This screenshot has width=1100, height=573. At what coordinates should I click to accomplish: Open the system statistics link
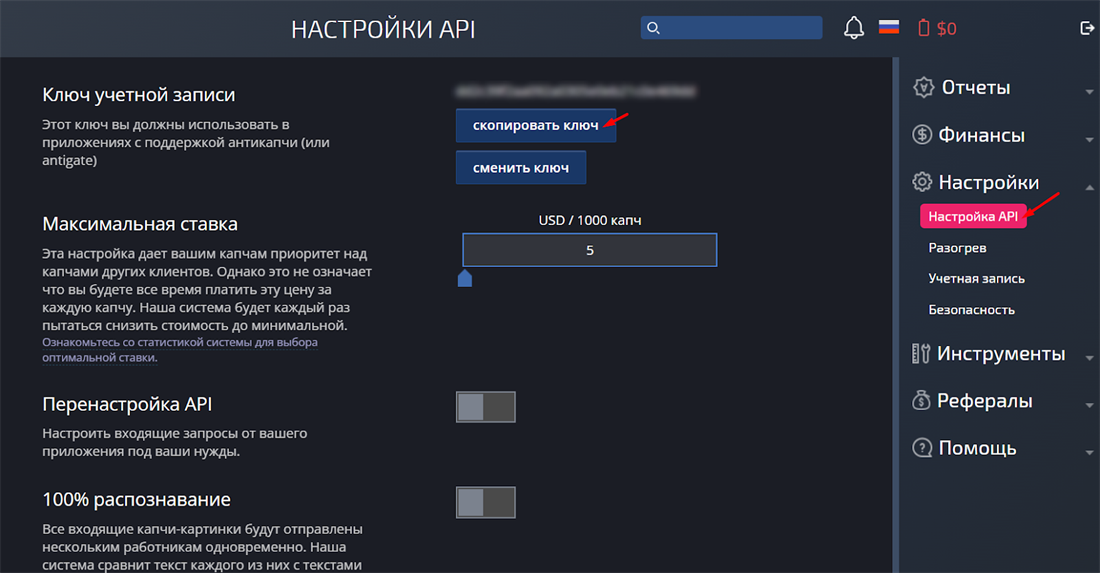click(x=180, y=350)
